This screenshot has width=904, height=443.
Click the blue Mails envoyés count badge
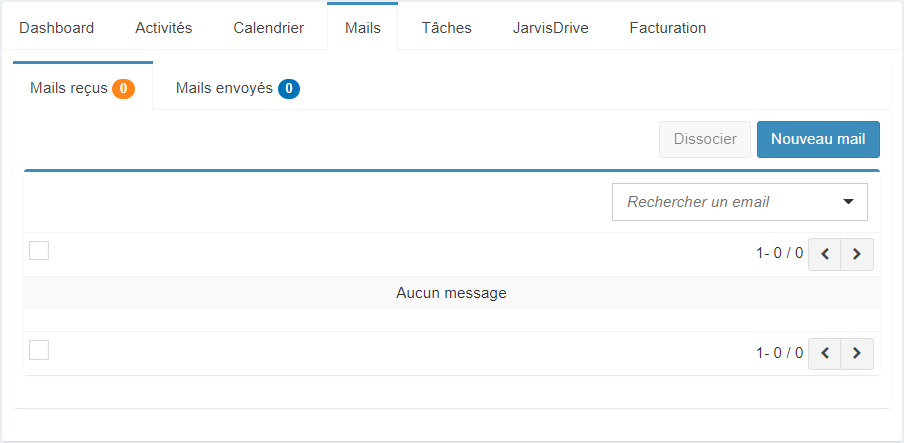289,89
